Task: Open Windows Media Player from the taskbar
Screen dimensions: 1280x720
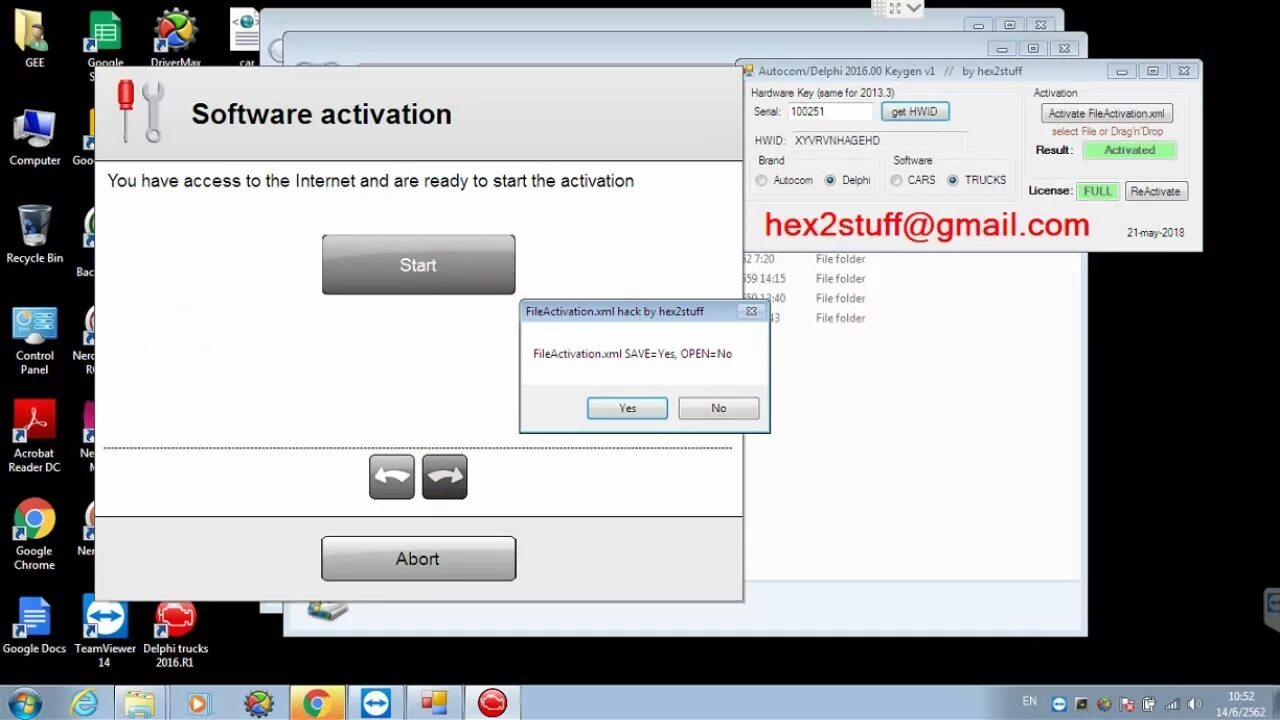Action: pyautogui.click(x=198, y=703)
